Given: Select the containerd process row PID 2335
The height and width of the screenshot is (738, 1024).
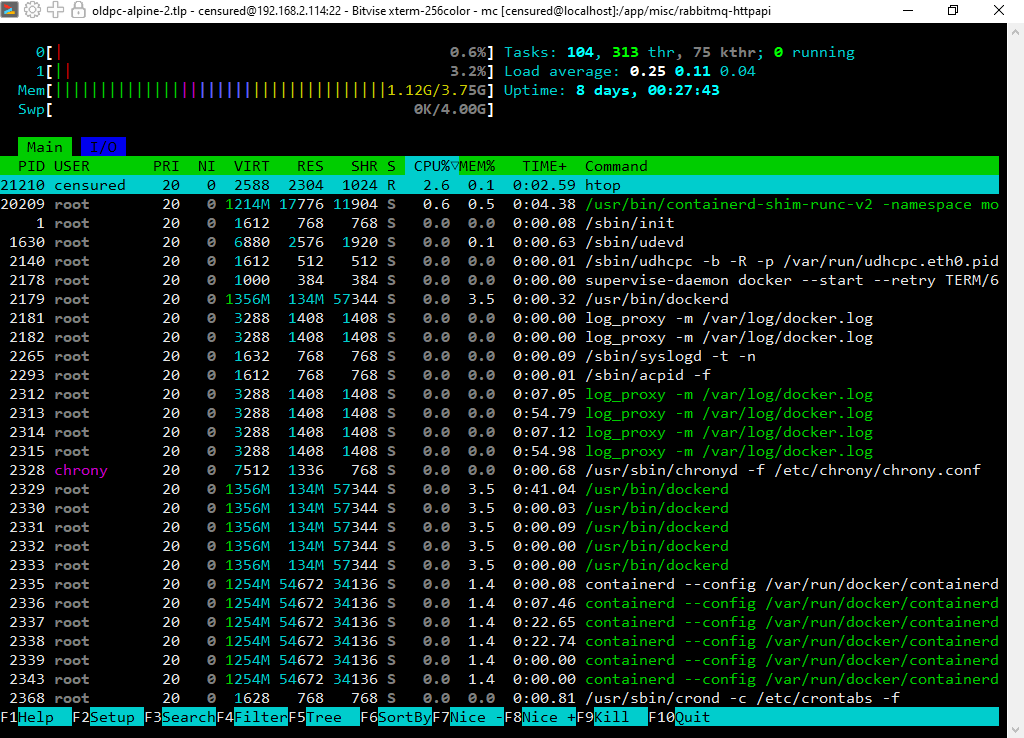Looking at the screenshot, I should 500,584.
